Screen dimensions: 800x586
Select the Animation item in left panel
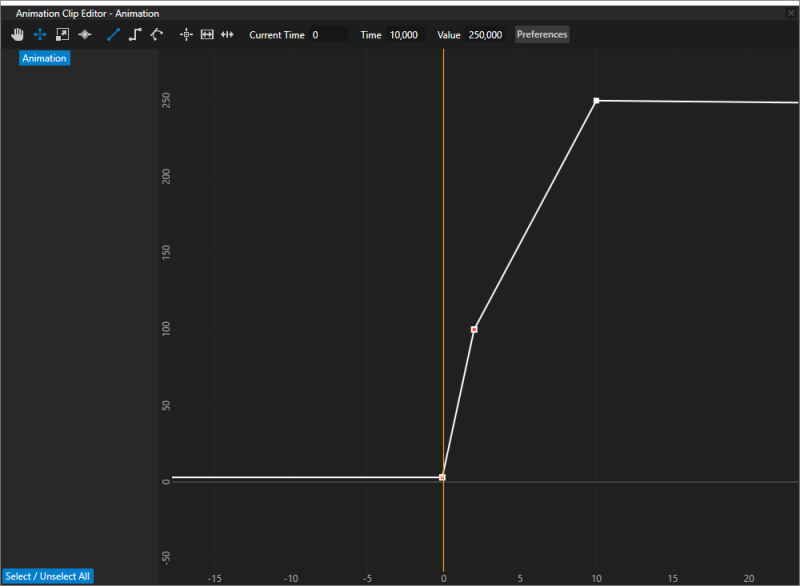44,58
